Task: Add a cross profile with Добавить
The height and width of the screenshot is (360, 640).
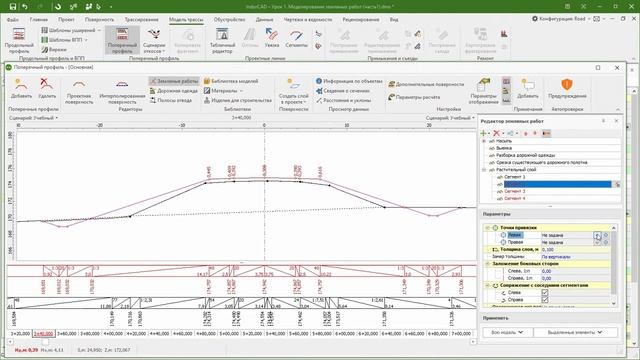Action: (21, 89)
